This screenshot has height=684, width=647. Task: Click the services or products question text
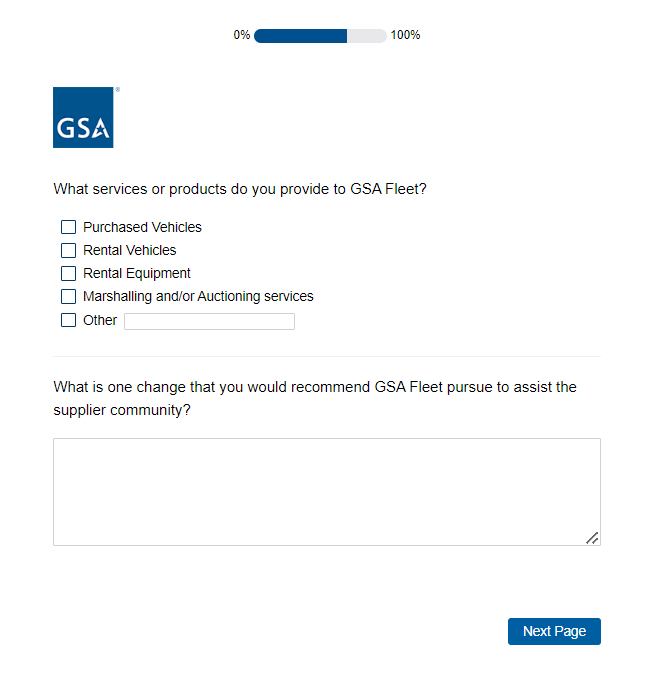pyautogui.click(x=240, y=188)
